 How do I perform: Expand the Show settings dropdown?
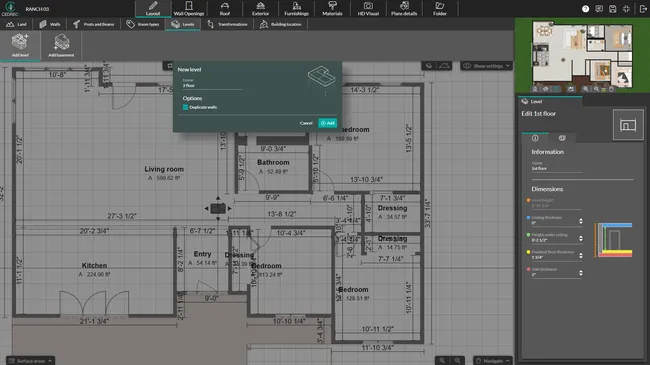(487, 66)
